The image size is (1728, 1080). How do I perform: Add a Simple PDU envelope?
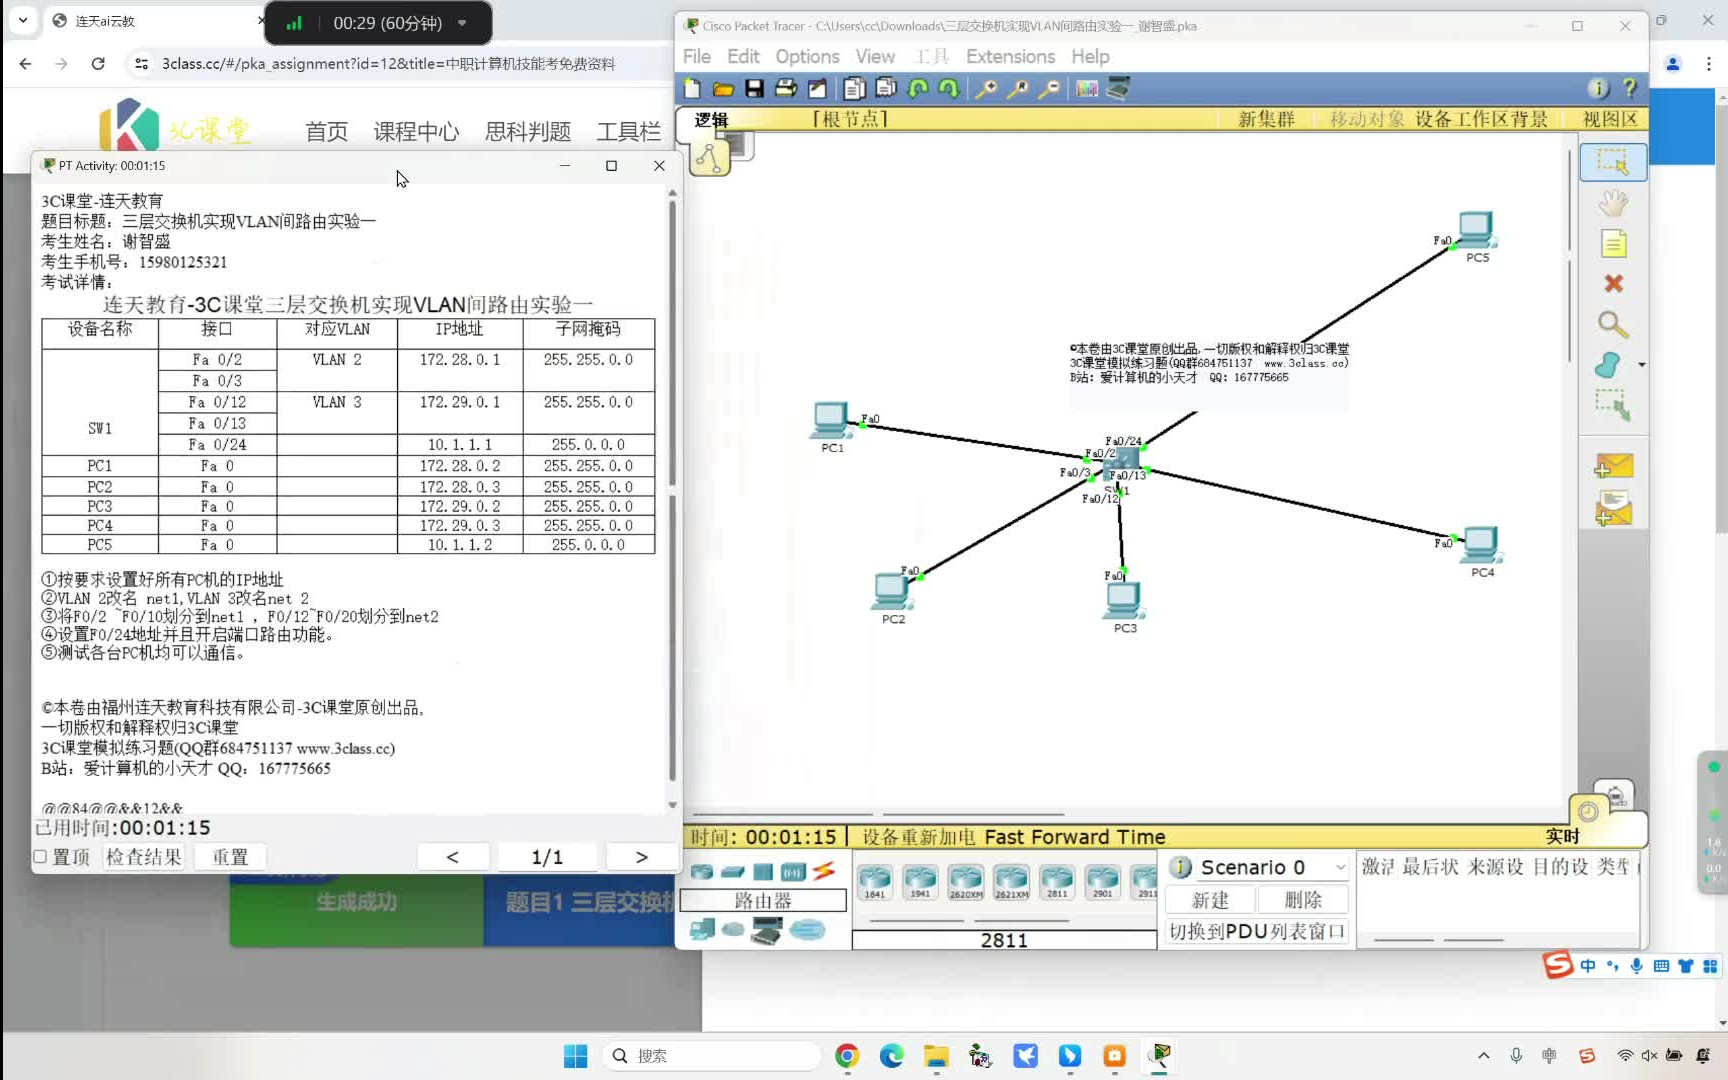point(1613,466)
